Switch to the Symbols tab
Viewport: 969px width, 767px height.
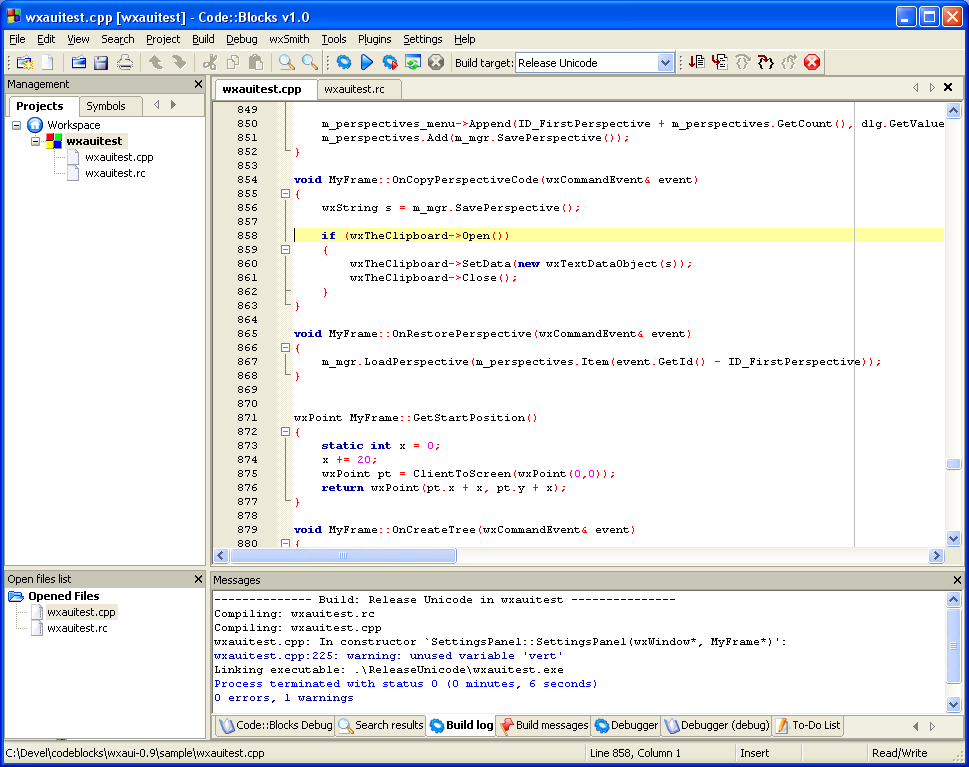106,106
